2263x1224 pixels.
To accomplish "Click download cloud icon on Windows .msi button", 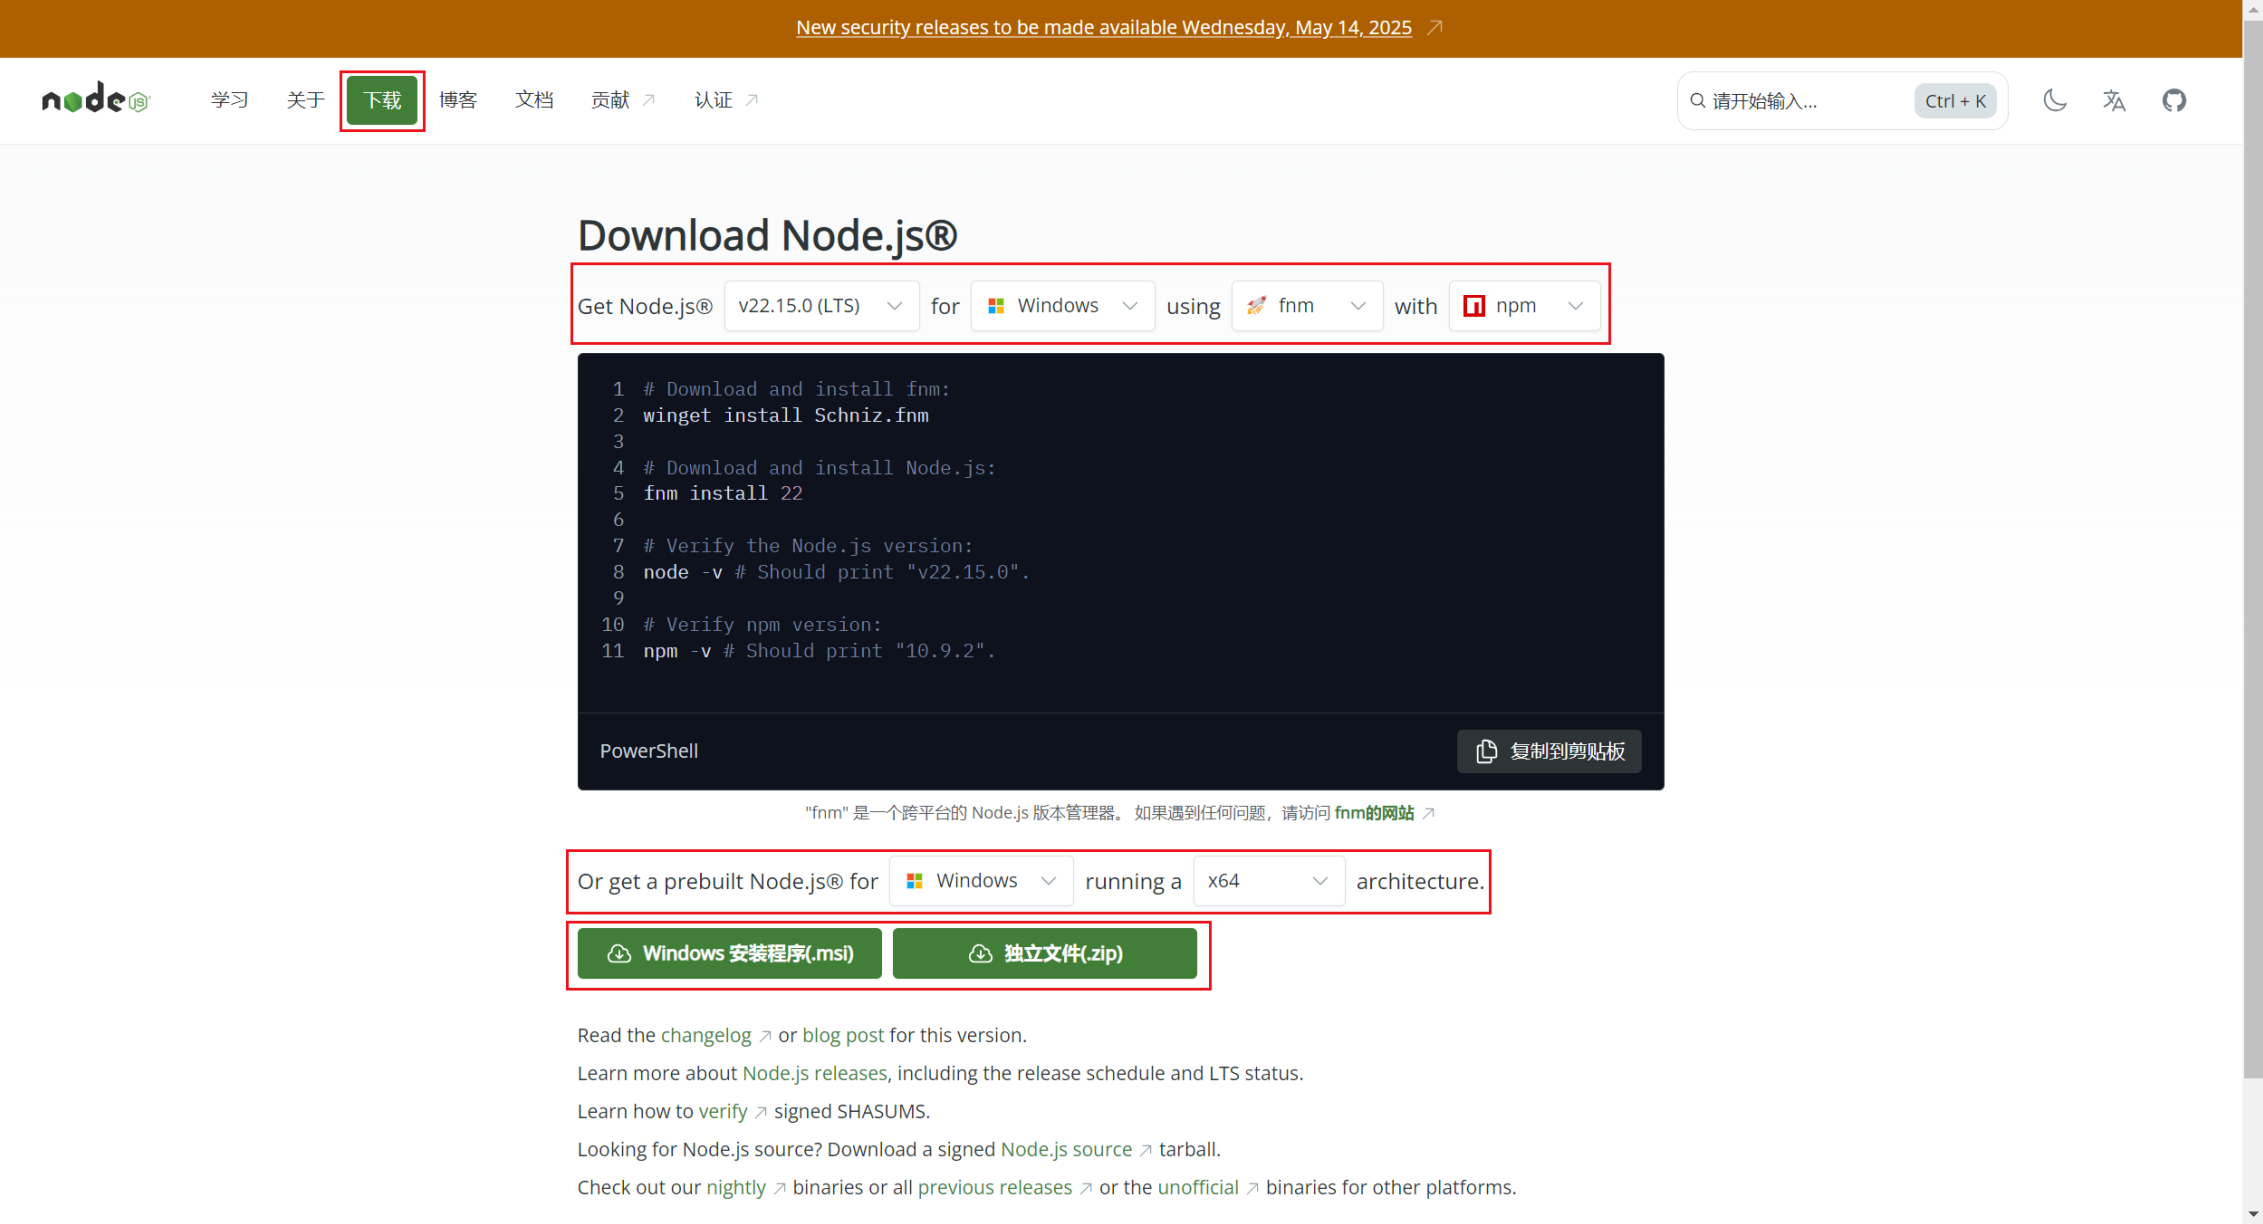I will click(619, 953).
